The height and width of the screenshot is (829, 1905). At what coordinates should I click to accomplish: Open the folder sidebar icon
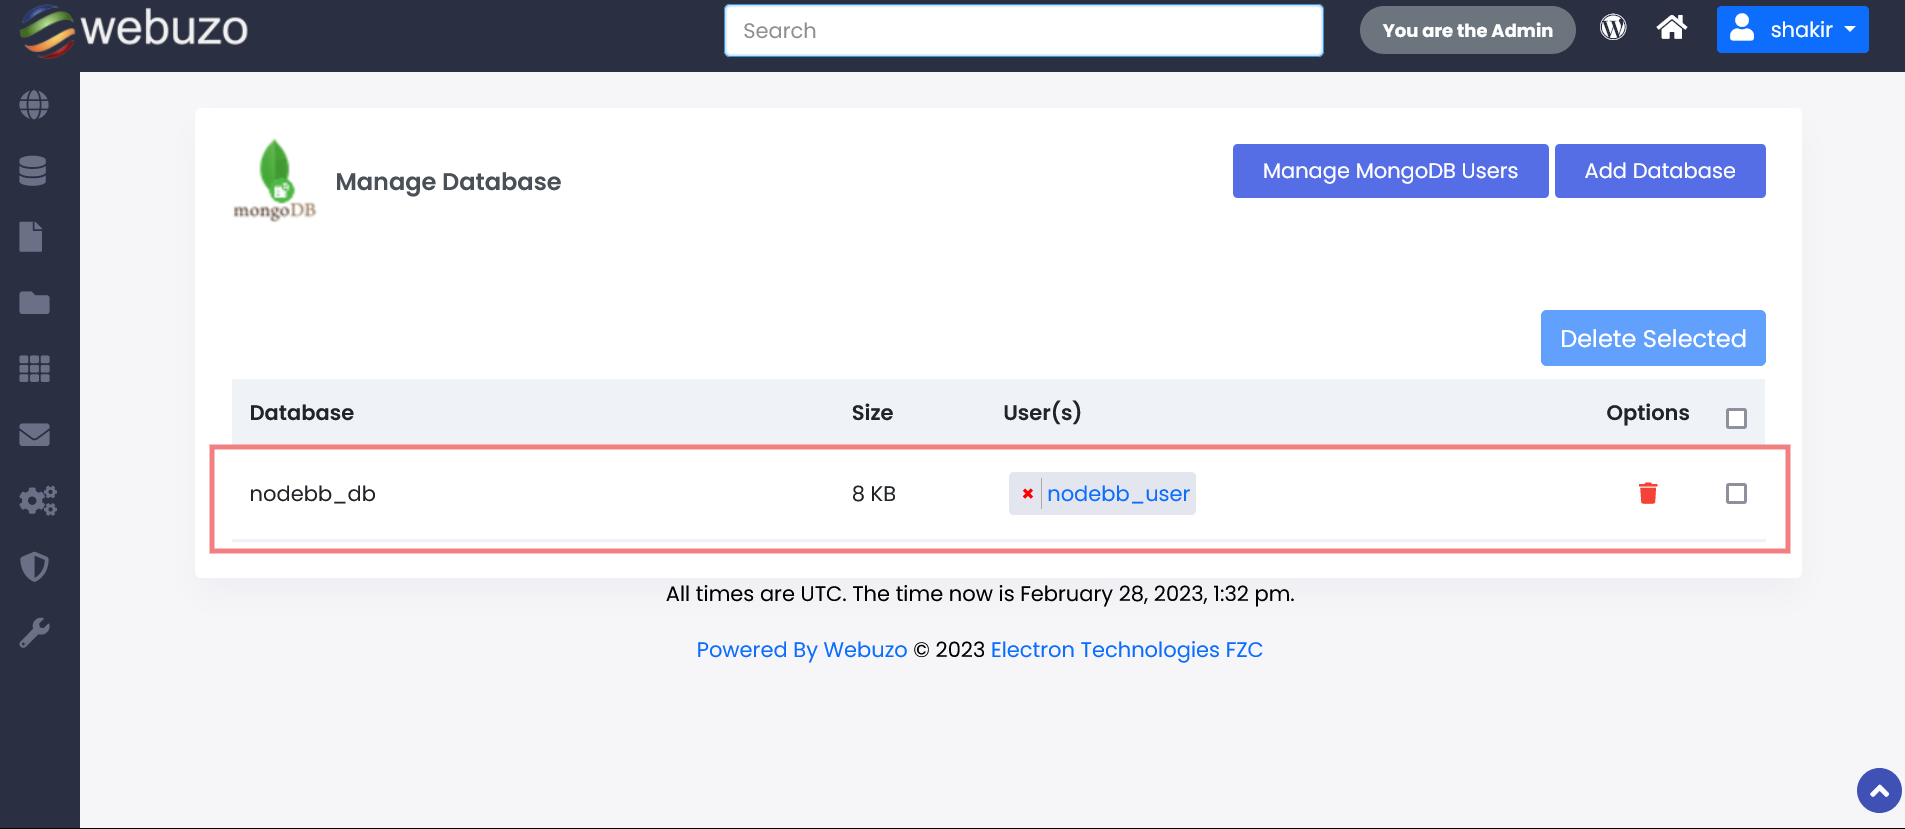pyautogui.click(x=34, y=303)
